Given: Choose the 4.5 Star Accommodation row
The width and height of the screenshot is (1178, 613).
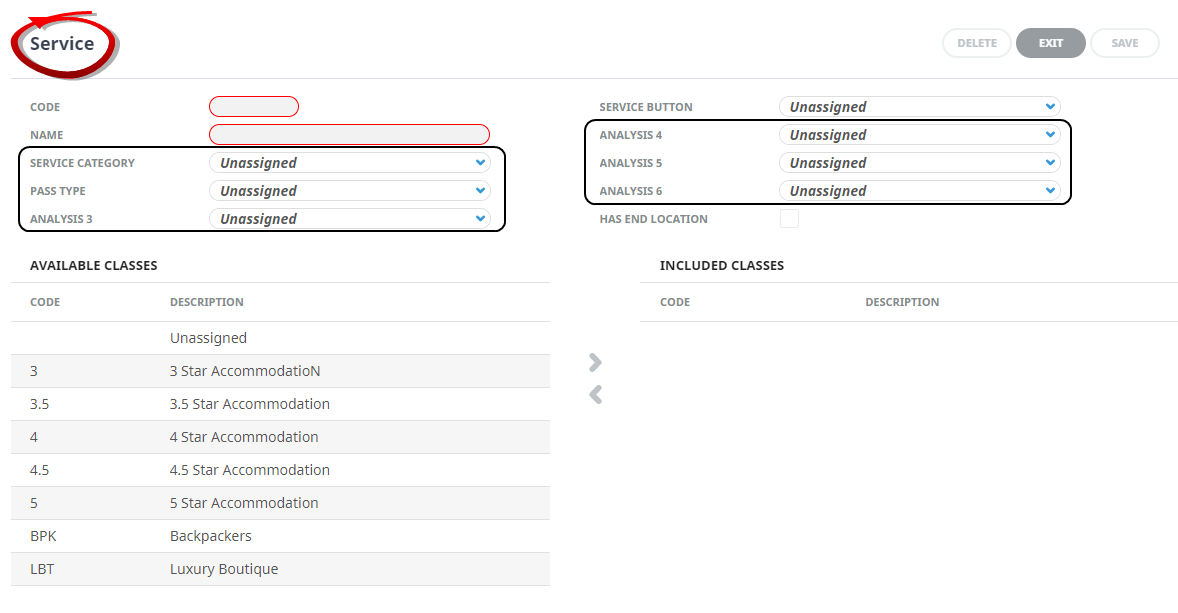Looking at the screenshot, I should (x=280, y=470).
